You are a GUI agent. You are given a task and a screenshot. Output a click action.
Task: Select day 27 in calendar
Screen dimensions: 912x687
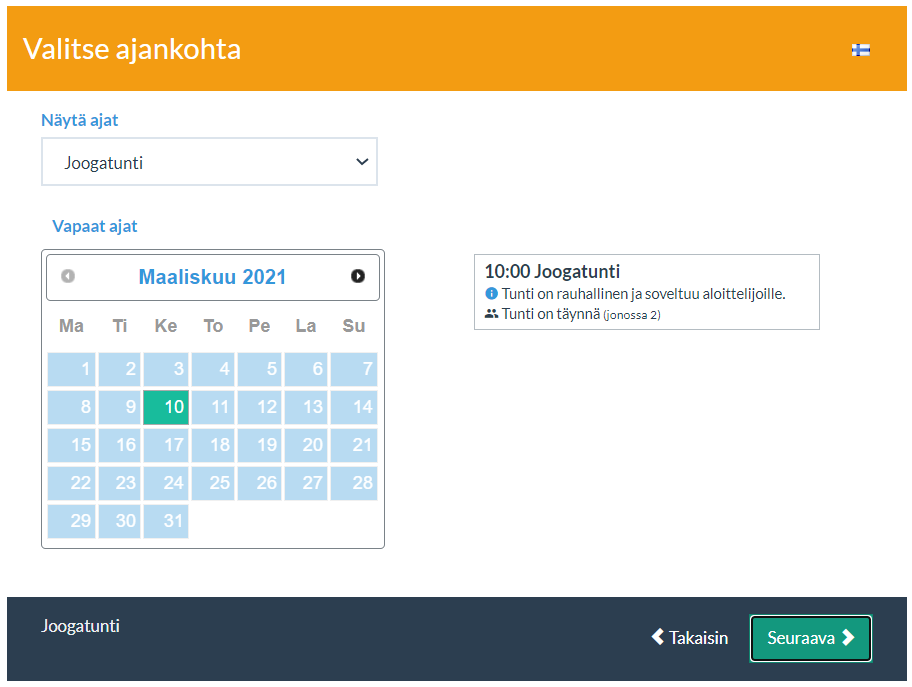pyautogui.click(x=306, y=483)
